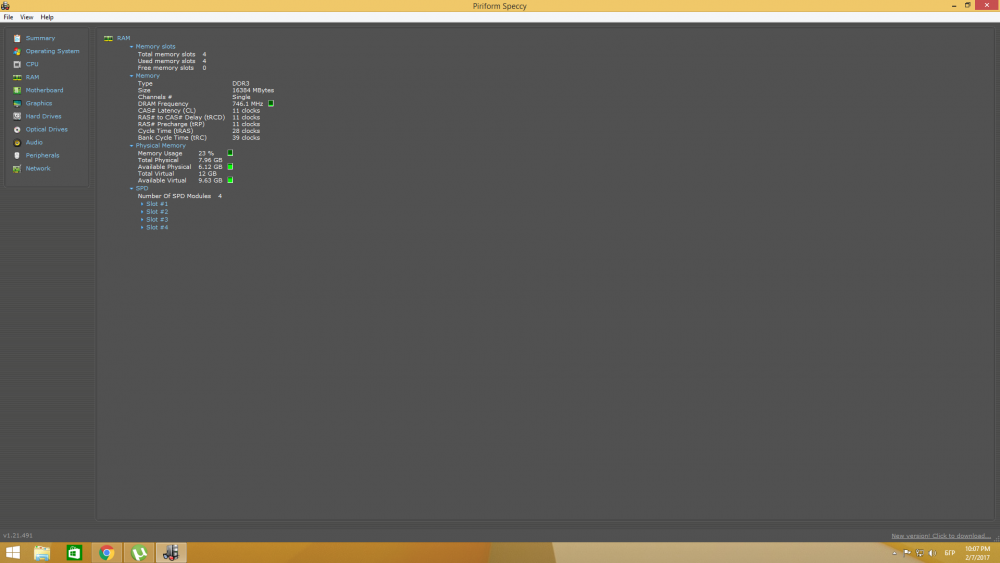
Task: Select the Total Physical 7.96 GB value
Action: pos(210,160)
